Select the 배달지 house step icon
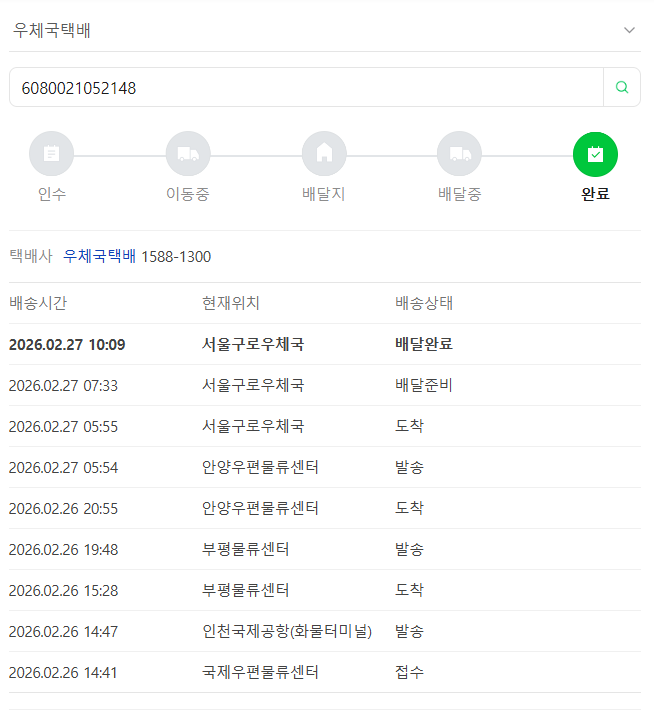This screenshot has width=654, height=723. [324, 154]
